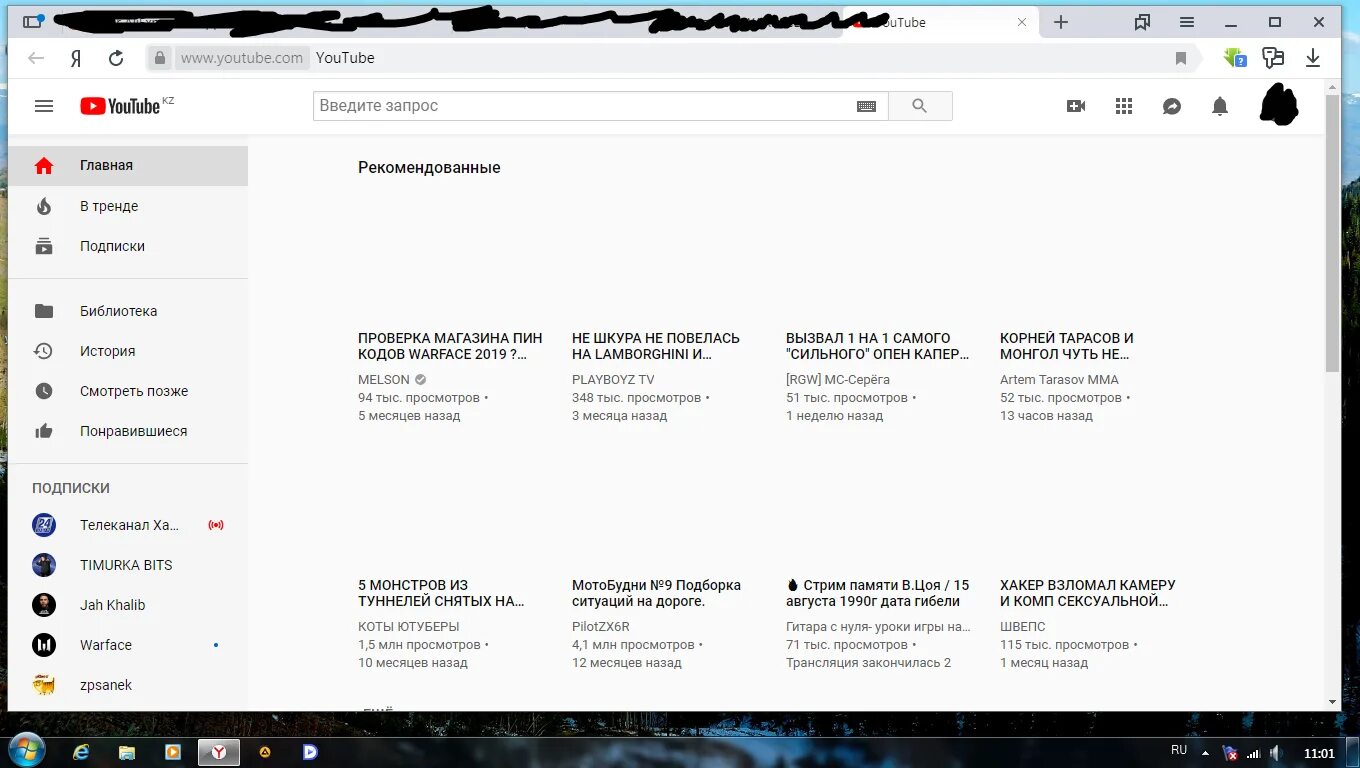Open video ПРОВЕРКА МАГАЗИНА ПИН КОДОВ WARFACE
Image resolution: width=1360 pixels, height=768 pixels.
click(450, 346)
